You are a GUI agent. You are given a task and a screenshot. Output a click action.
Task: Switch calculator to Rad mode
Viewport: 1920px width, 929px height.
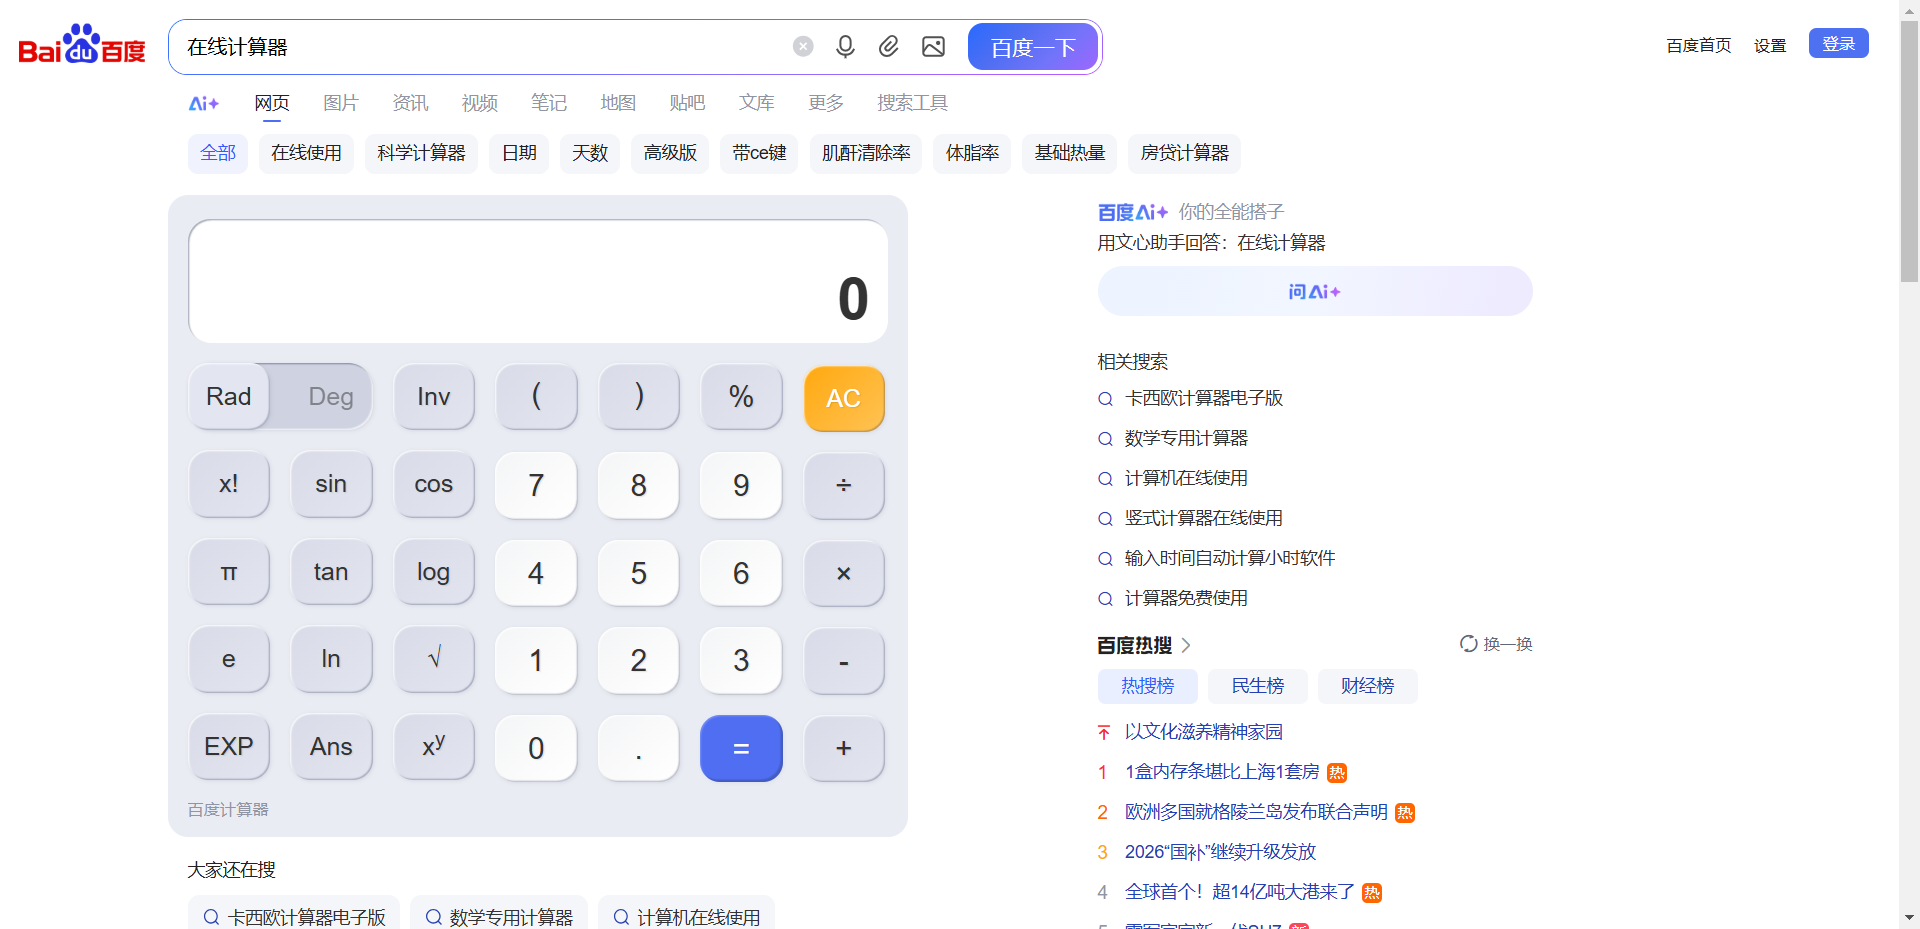pyautogui.click(x=227, y=396)
